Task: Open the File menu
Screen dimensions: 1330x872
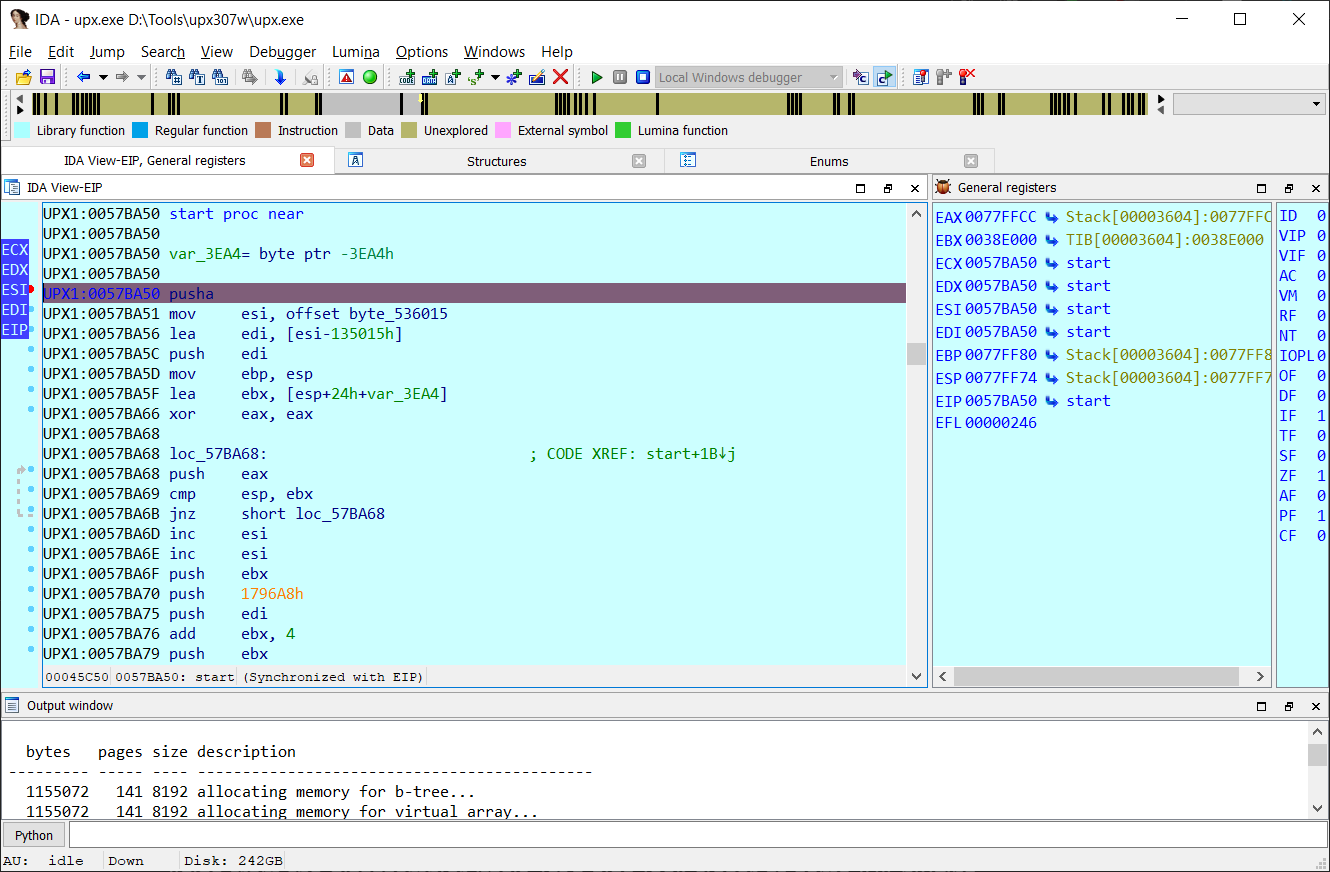Action: tap(20, 52)
